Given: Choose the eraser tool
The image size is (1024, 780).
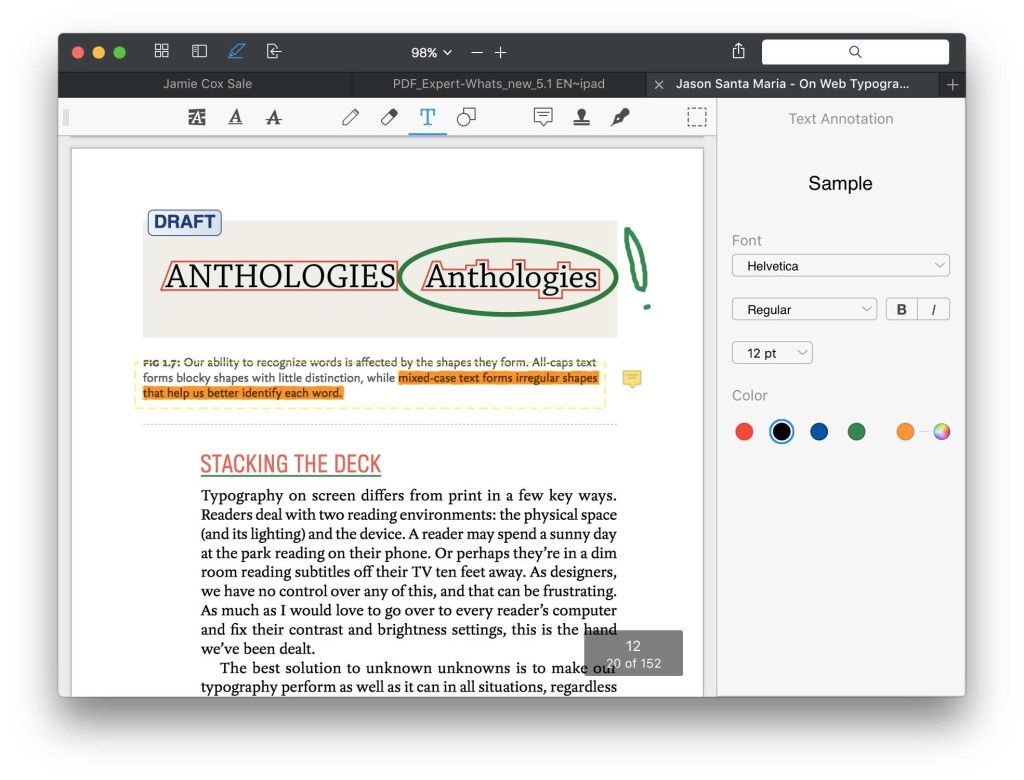Looking at the screenshot, I should click(389, 118).
